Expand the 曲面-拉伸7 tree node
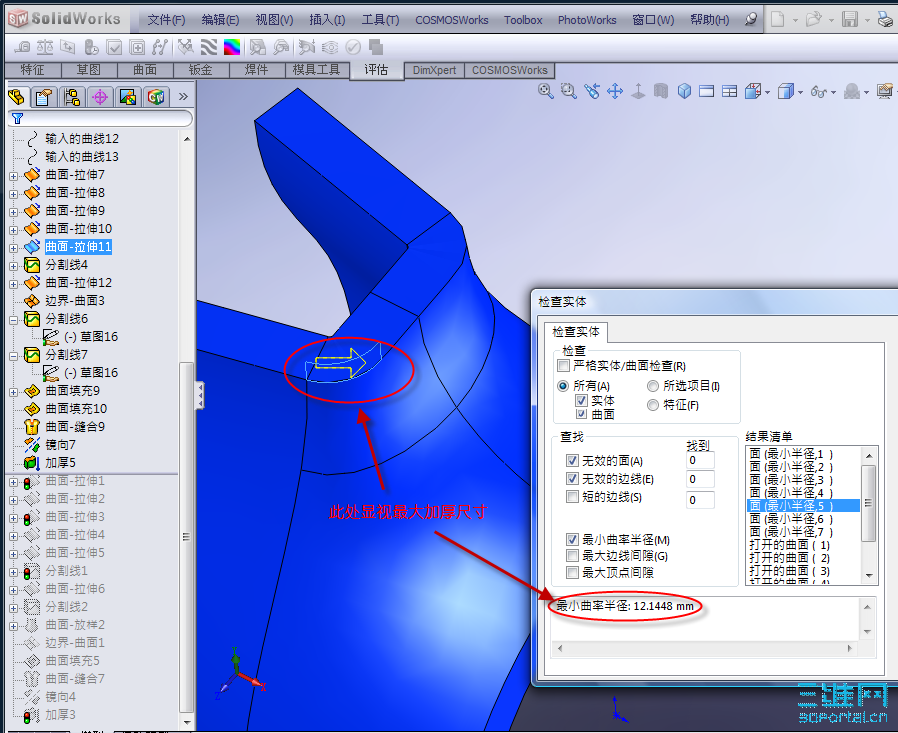 click(x=14, y=176)
